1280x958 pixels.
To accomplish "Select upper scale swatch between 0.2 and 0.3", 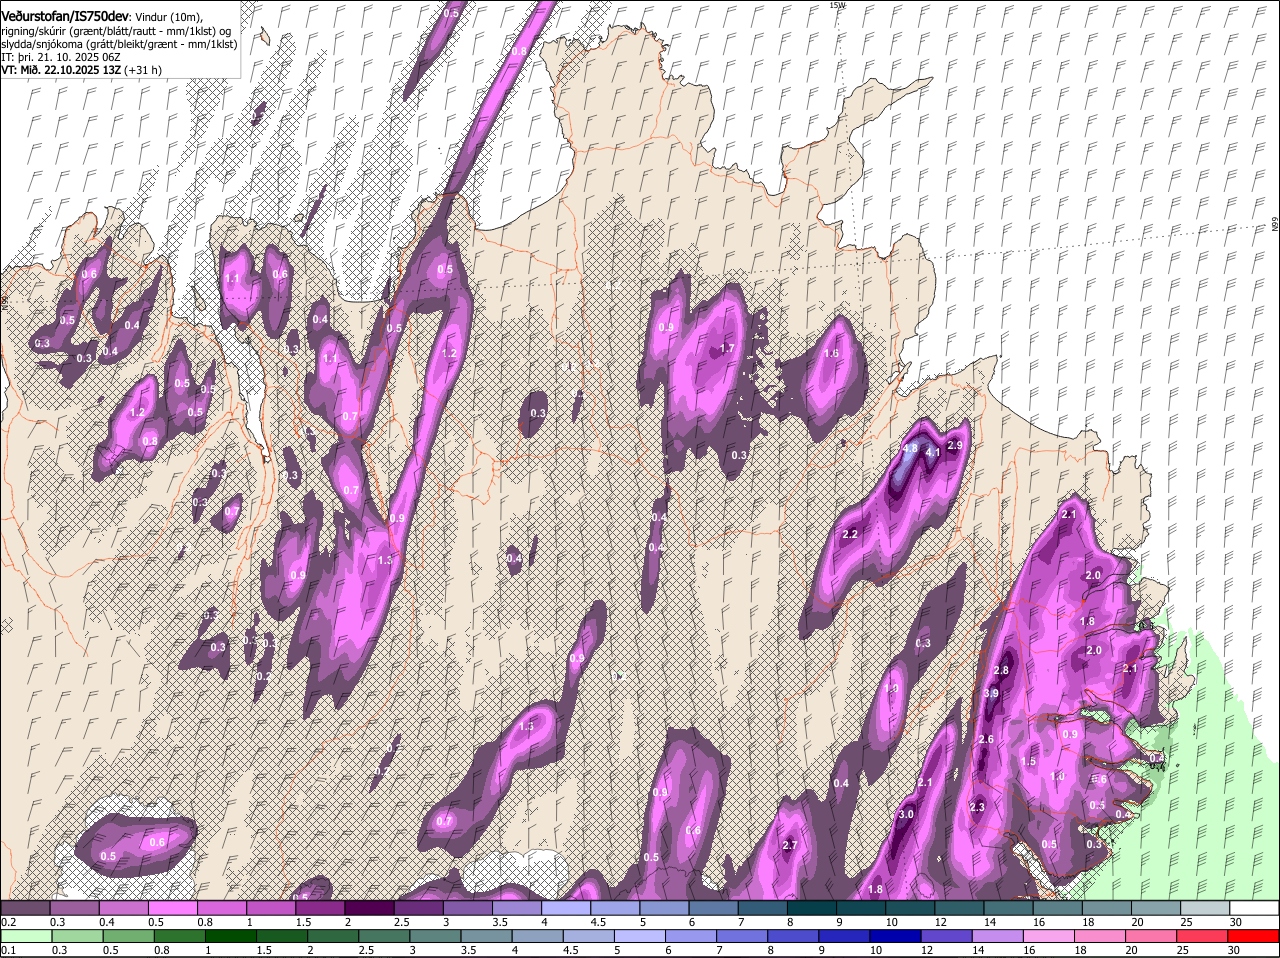I will coord(25,907).
